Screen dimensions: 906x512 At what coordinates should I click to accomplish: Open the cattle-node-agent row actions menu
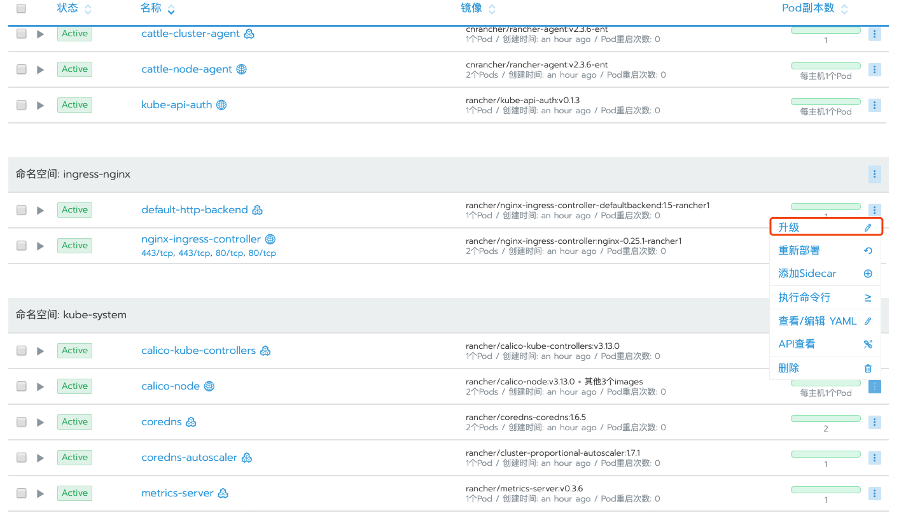[x=874, y=69]
